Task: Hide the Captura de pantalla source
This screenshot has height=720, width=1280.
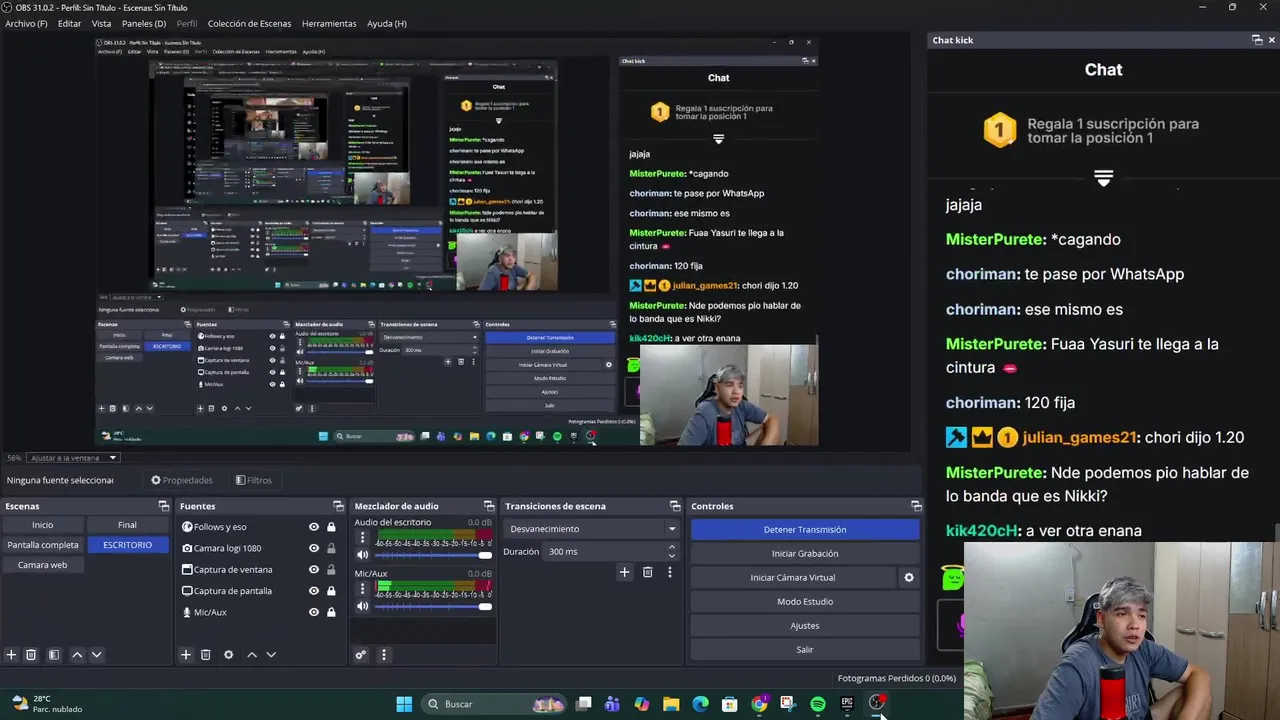Action: [314, 590]
